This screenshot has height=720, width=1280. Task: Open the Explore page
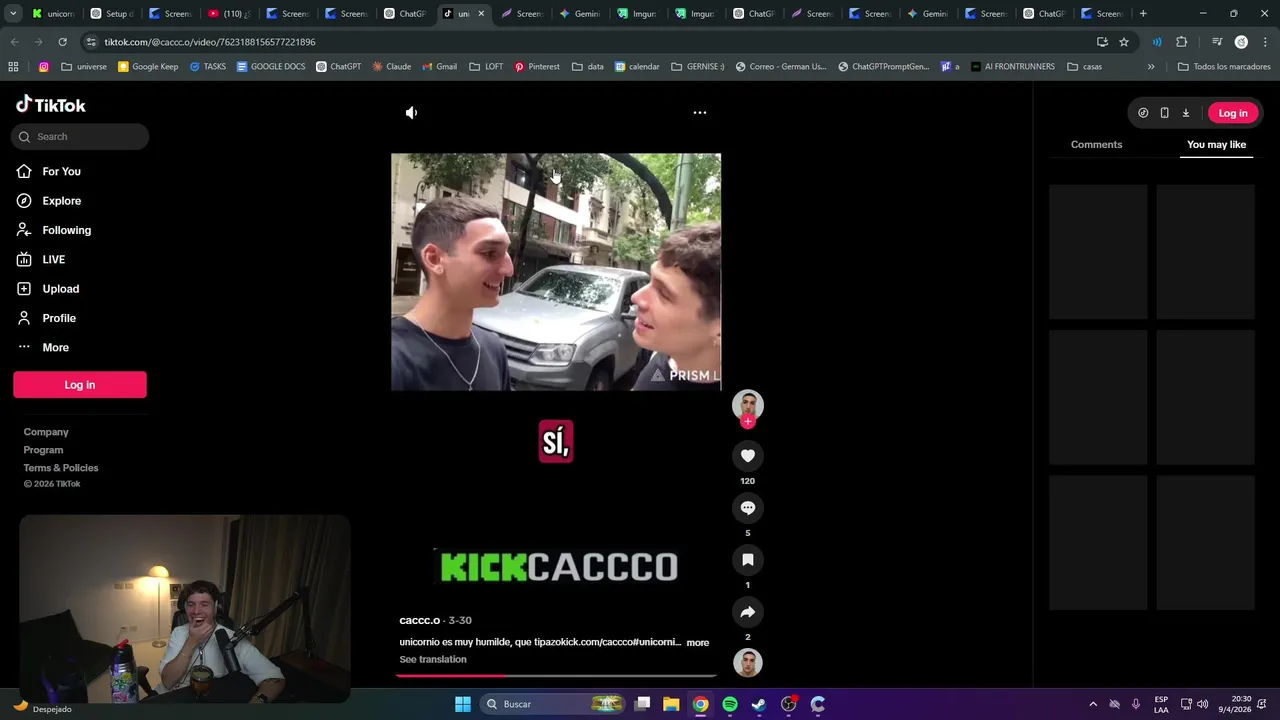pos(61,201)
